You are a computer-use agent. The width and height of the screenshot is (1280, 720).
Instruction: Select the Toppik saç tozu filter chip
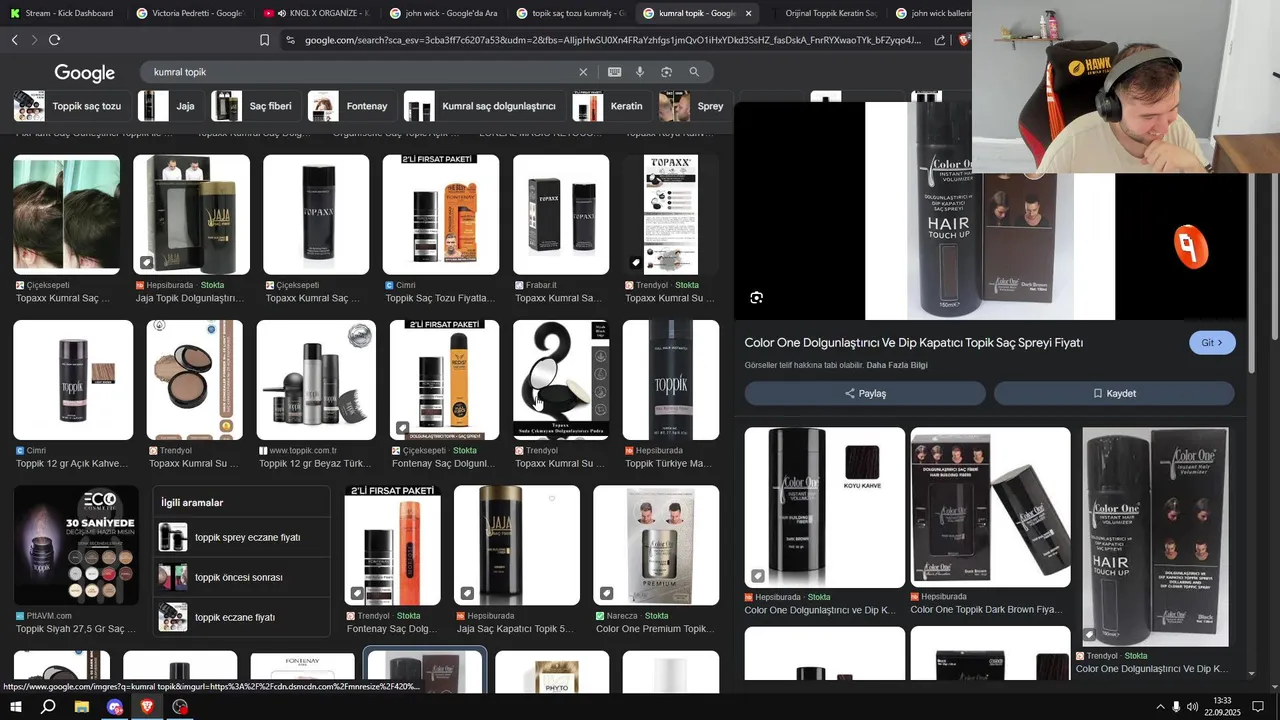pyautogui.click(x=68, y=106)
